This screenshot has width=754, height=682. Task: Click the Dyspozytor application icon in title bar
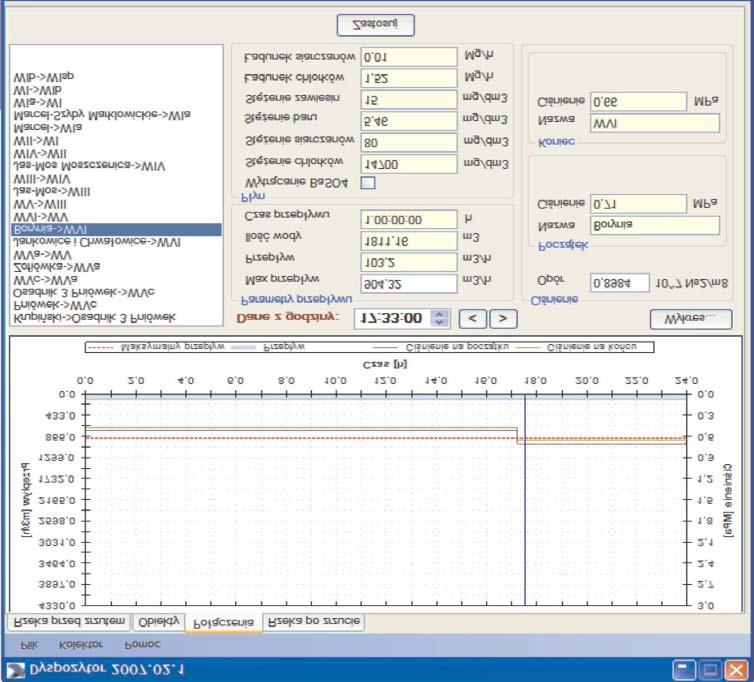15,669
